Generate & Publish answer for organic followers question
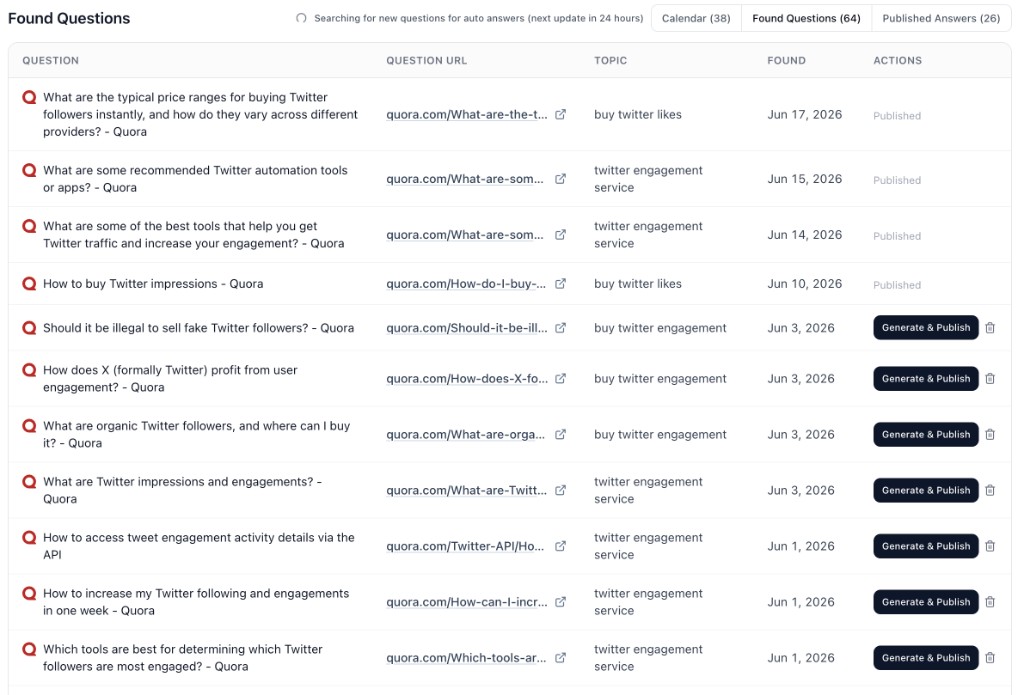Screen dimensions: 1024x695 pos(925,434)
